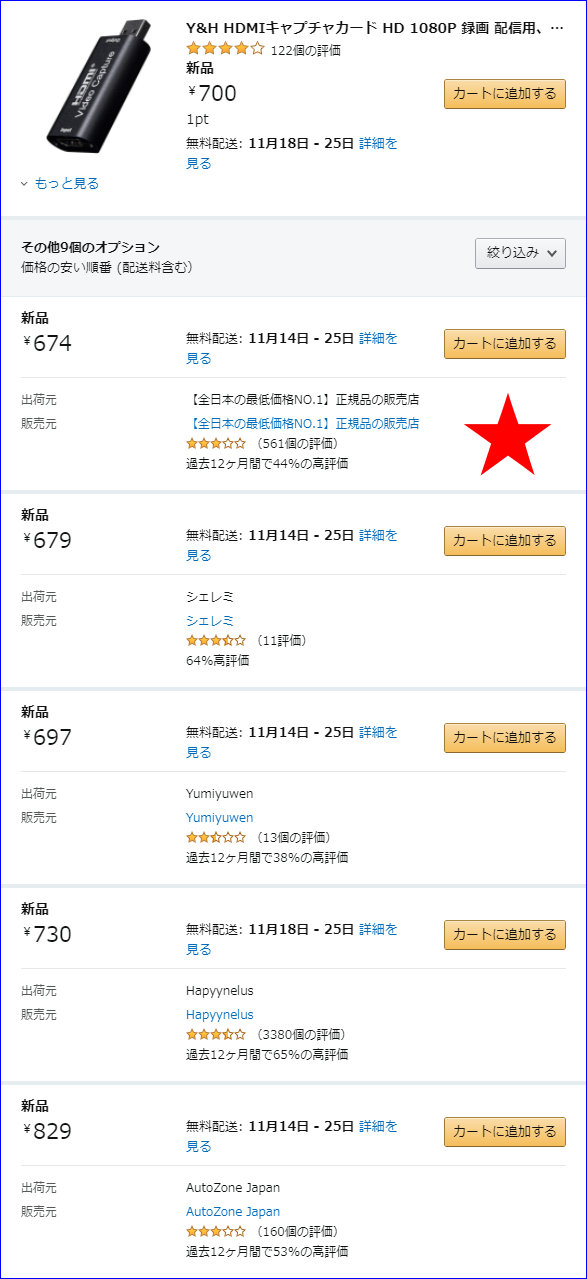Click star rating with 561 reviews
The width and height of the screenshot is (587, 1279).
coord(216,443)
